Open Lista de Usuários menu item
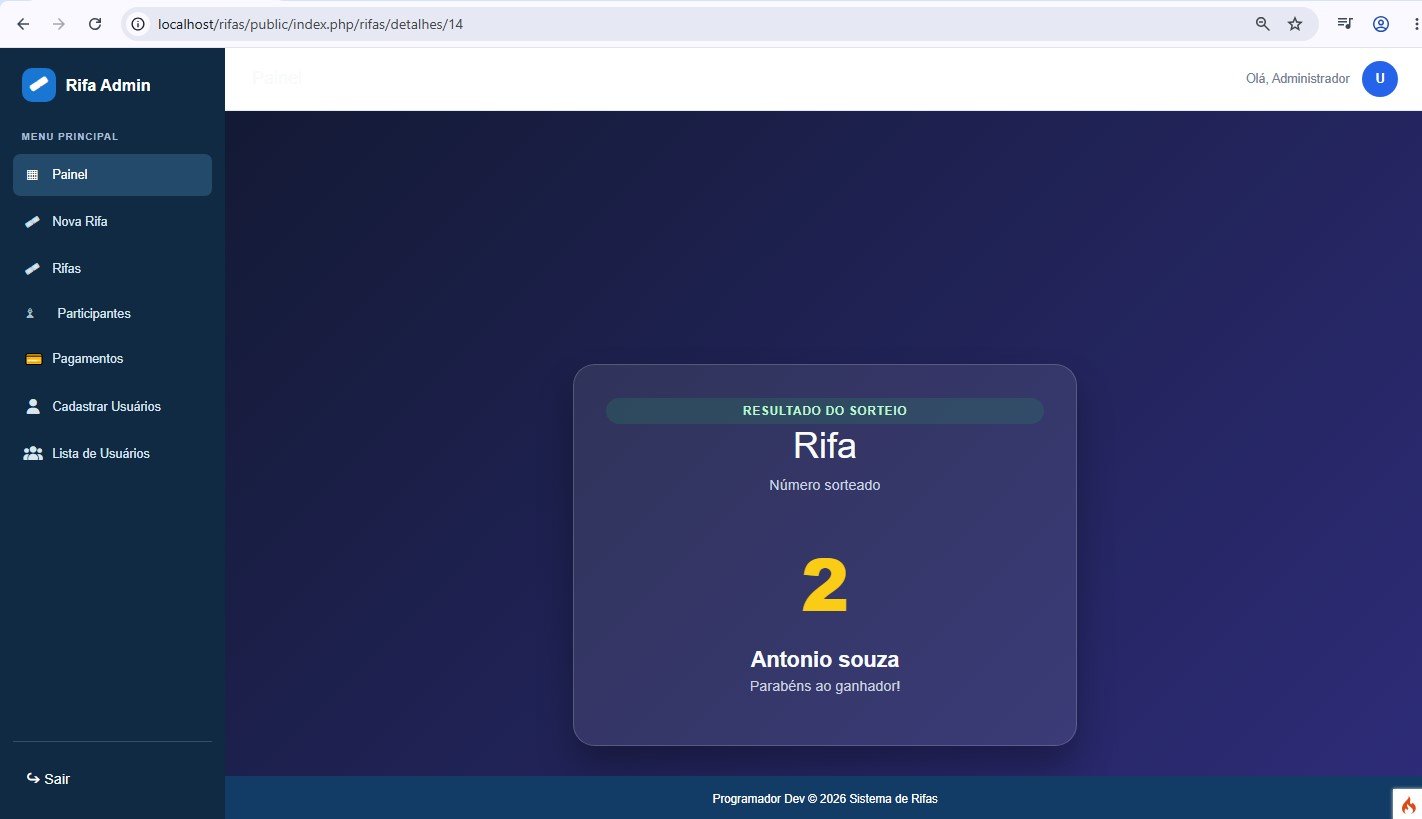The image size is (1422, 819). (x=112, y=454)
